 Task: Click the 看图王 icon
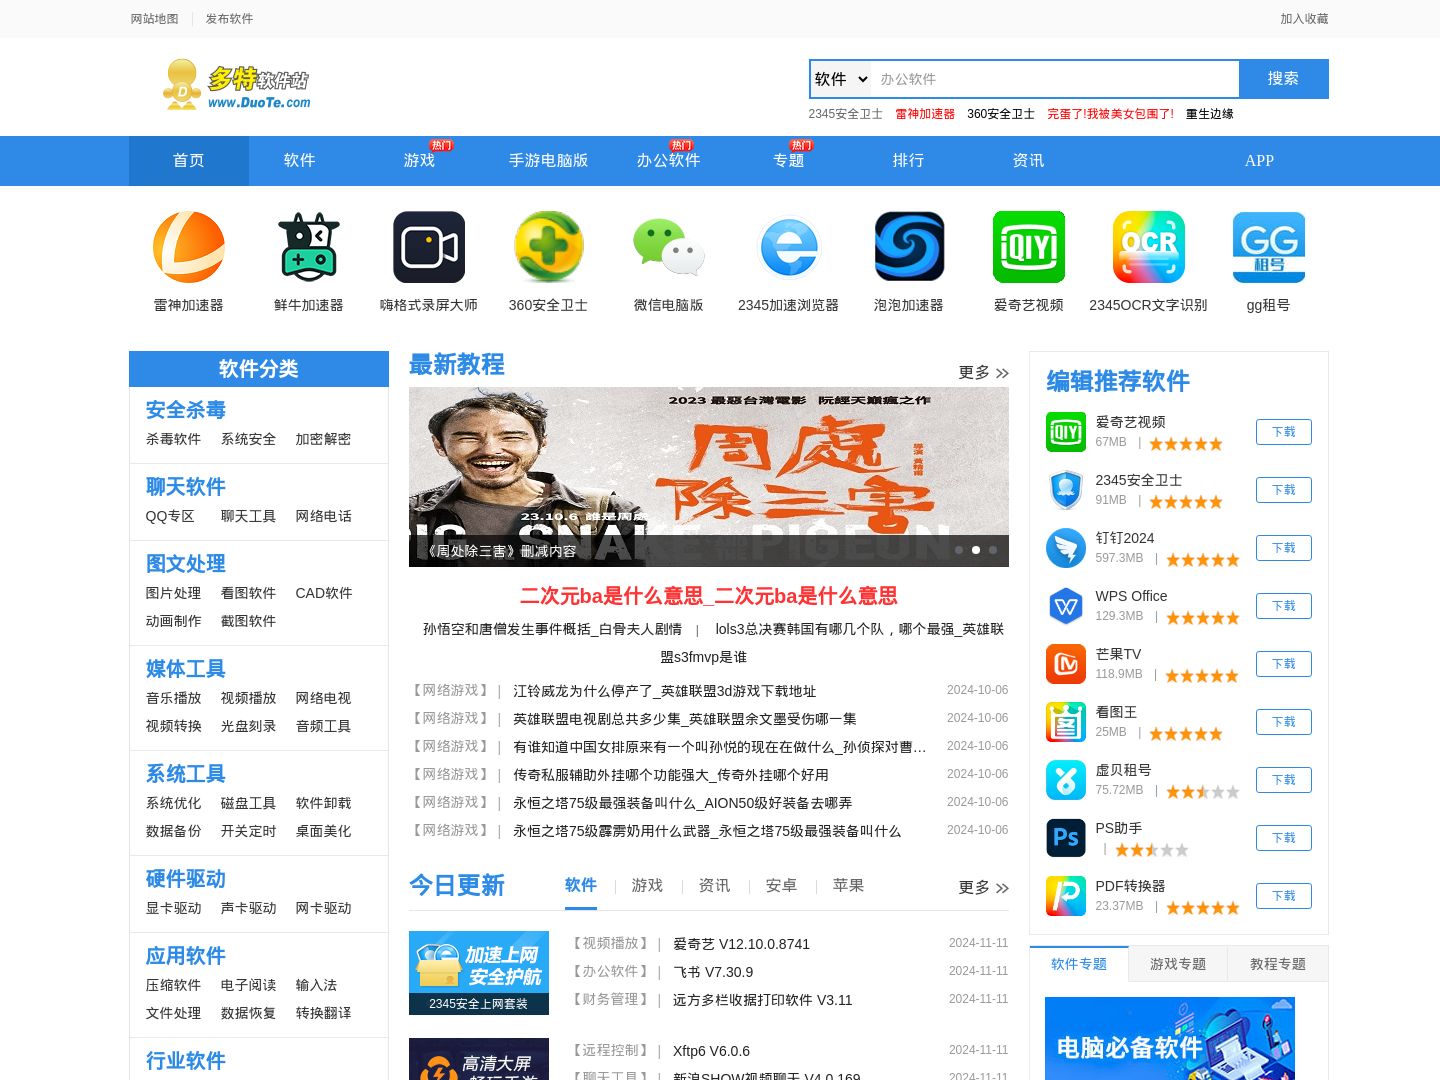tap(1066, 722)
